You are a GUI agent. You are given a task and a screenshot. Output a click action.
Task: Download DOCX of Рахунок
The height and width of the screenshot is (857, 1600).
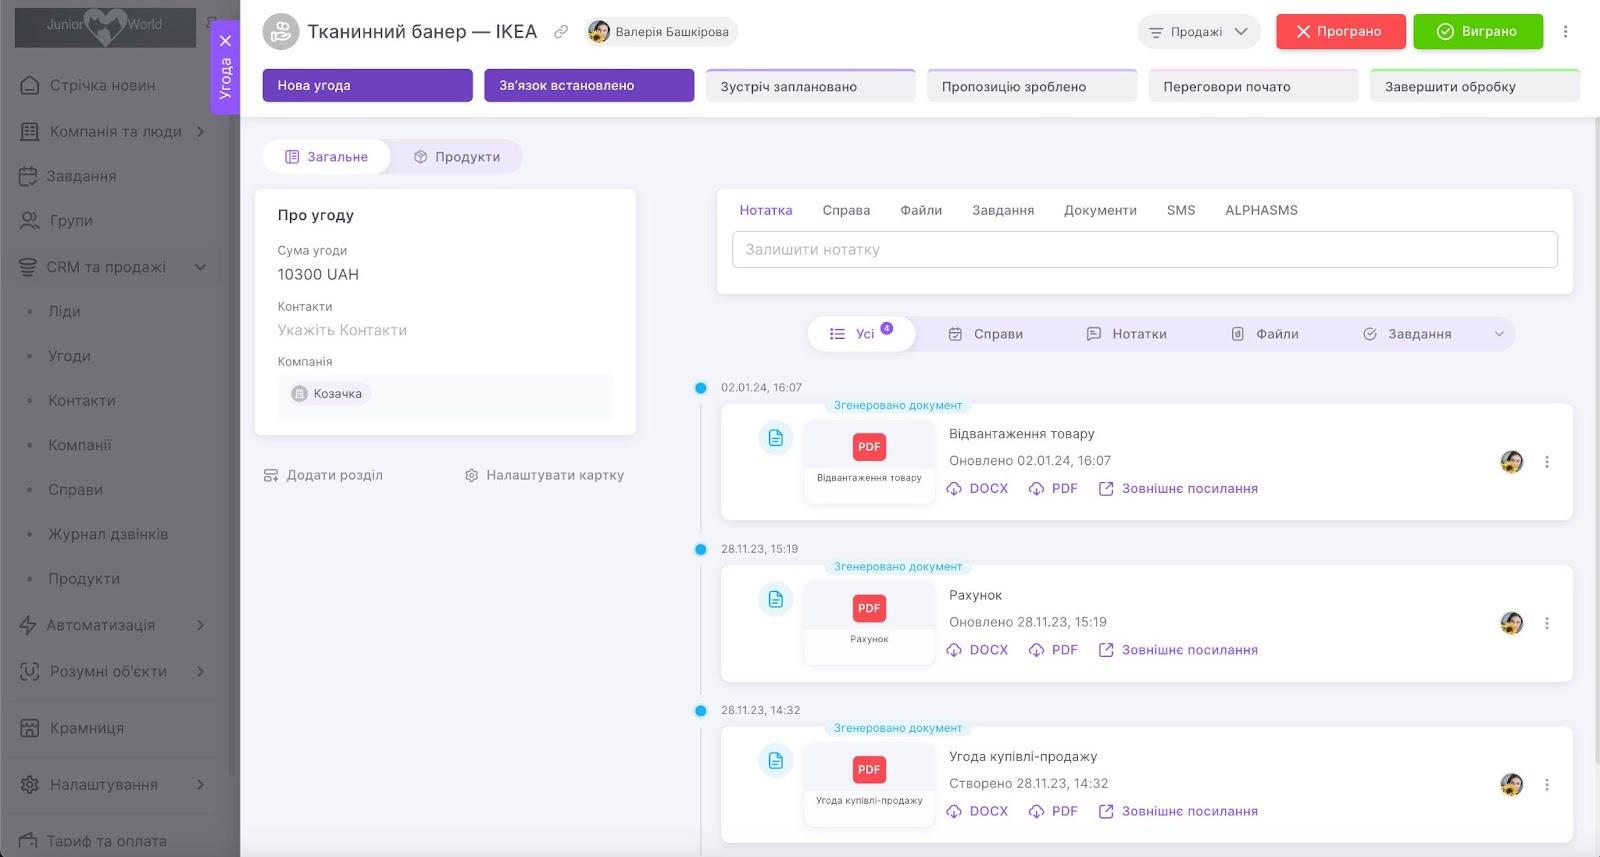point(977,650)
